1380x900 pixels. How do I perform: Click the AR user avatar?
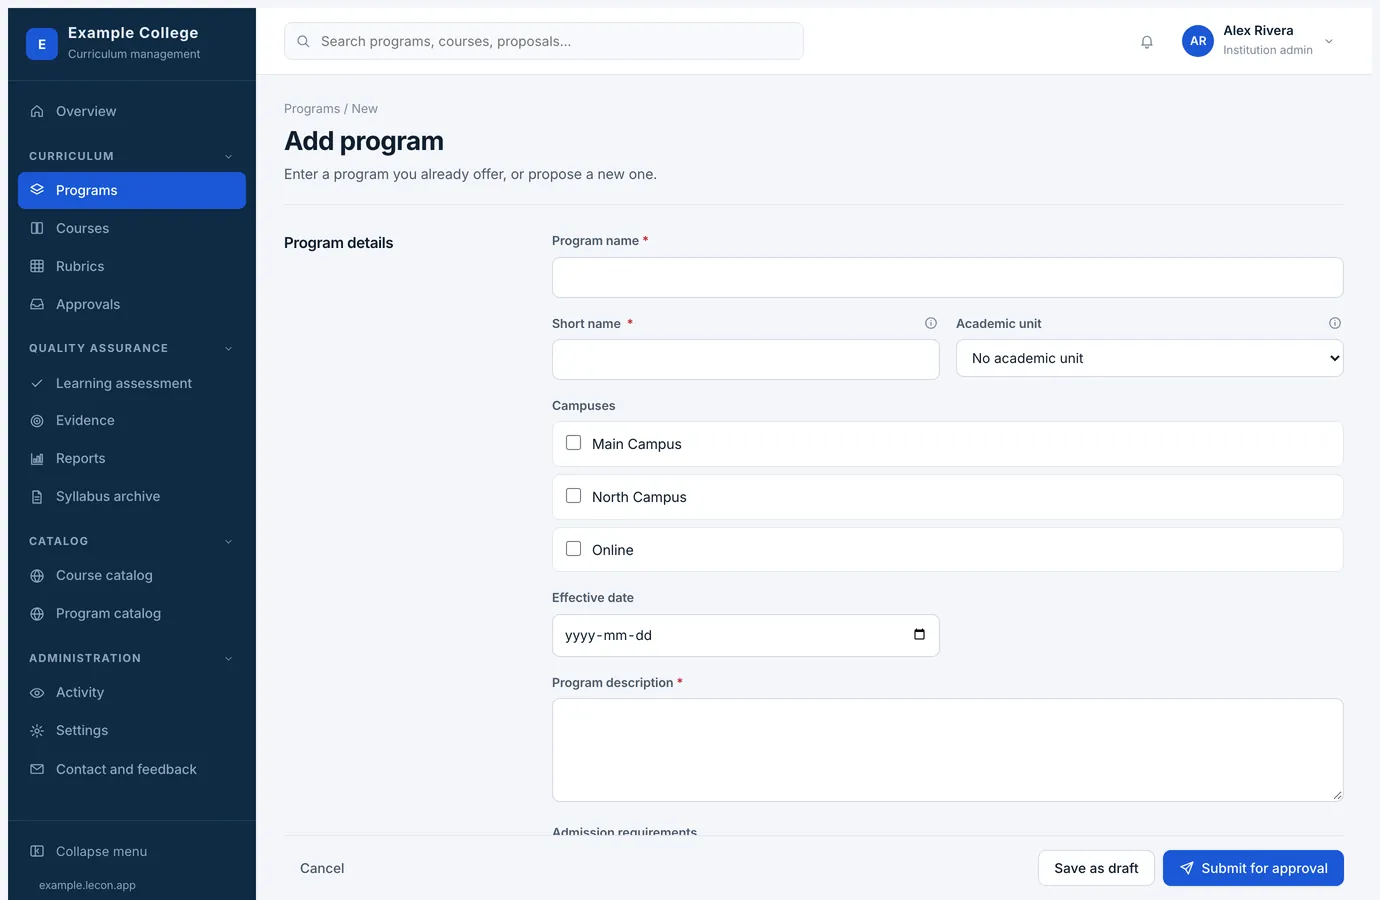pyautogui.click(x=1198, y=41)
